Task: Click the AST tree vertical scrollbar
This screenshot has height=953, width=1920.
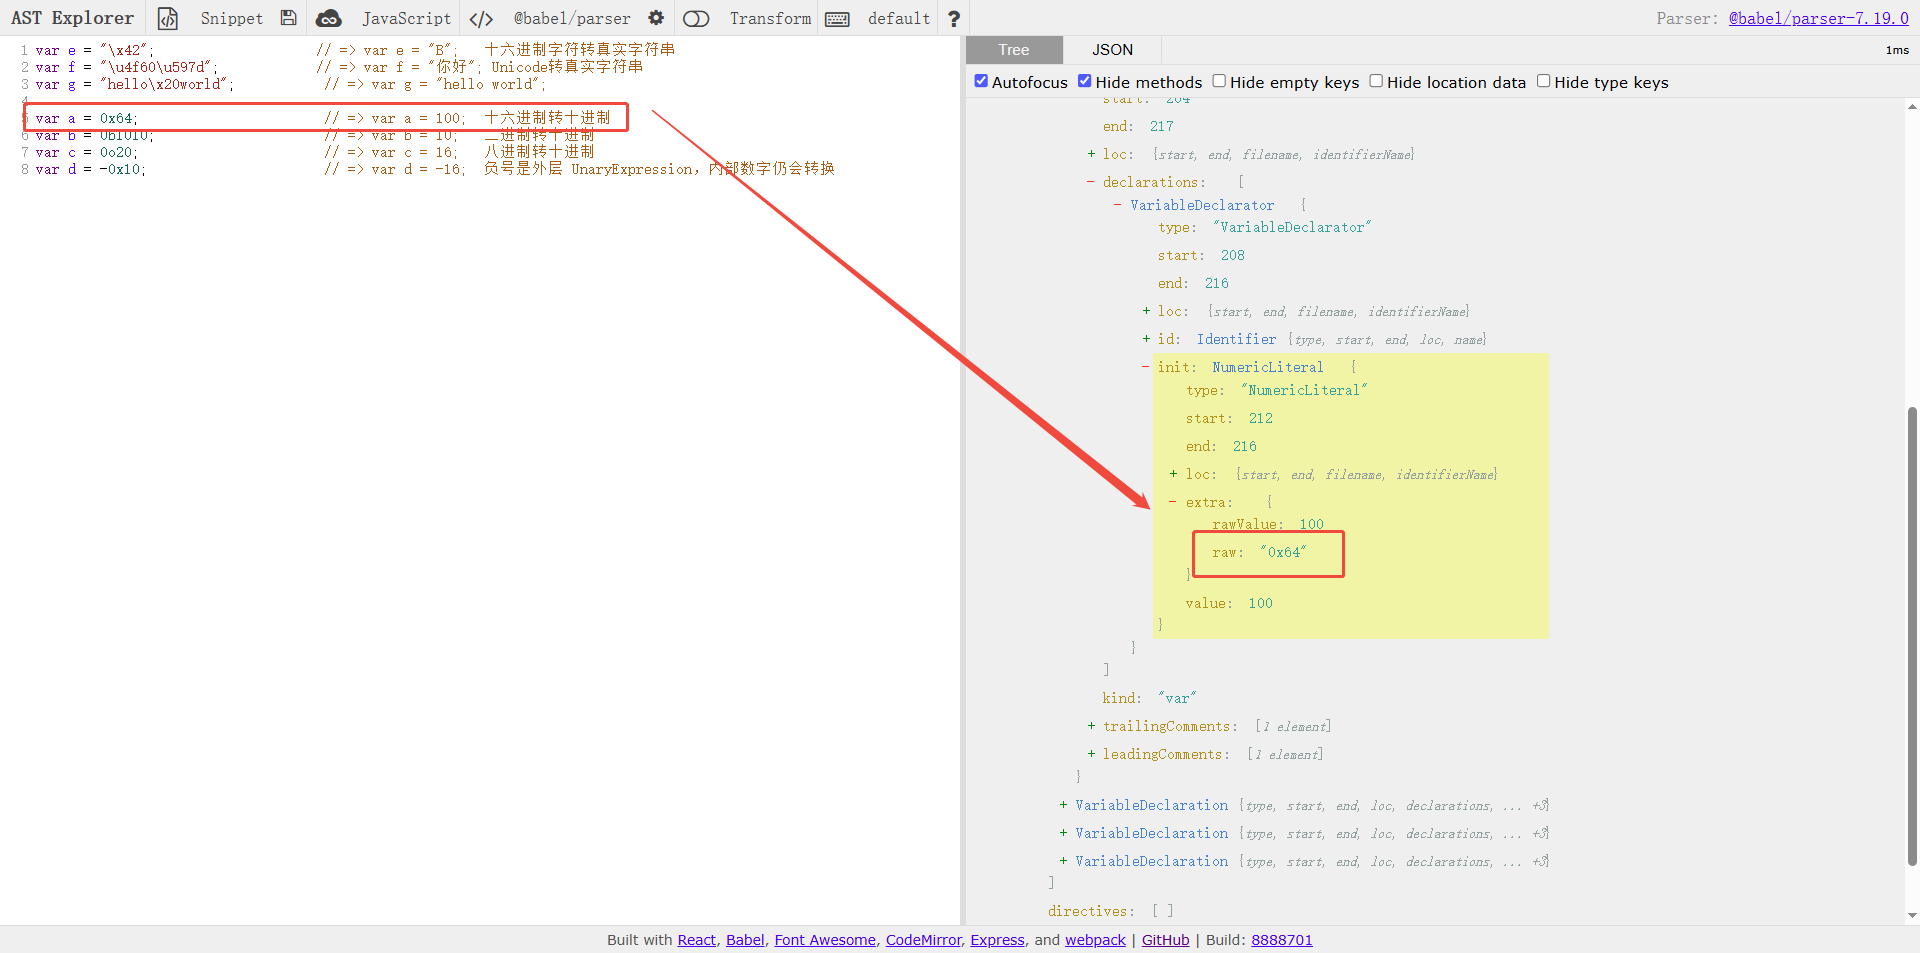Action: pyautogui.click(x=1912, y=635)
